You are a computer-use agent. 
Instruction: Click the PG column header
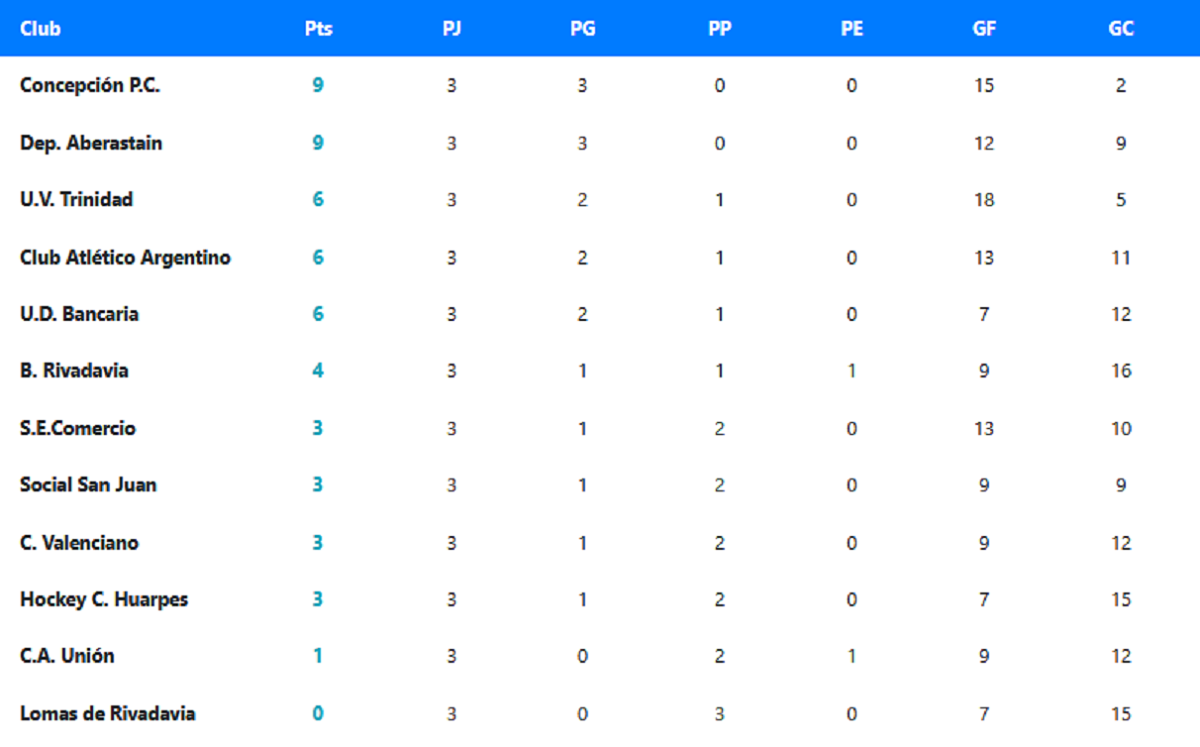point(582,29)
